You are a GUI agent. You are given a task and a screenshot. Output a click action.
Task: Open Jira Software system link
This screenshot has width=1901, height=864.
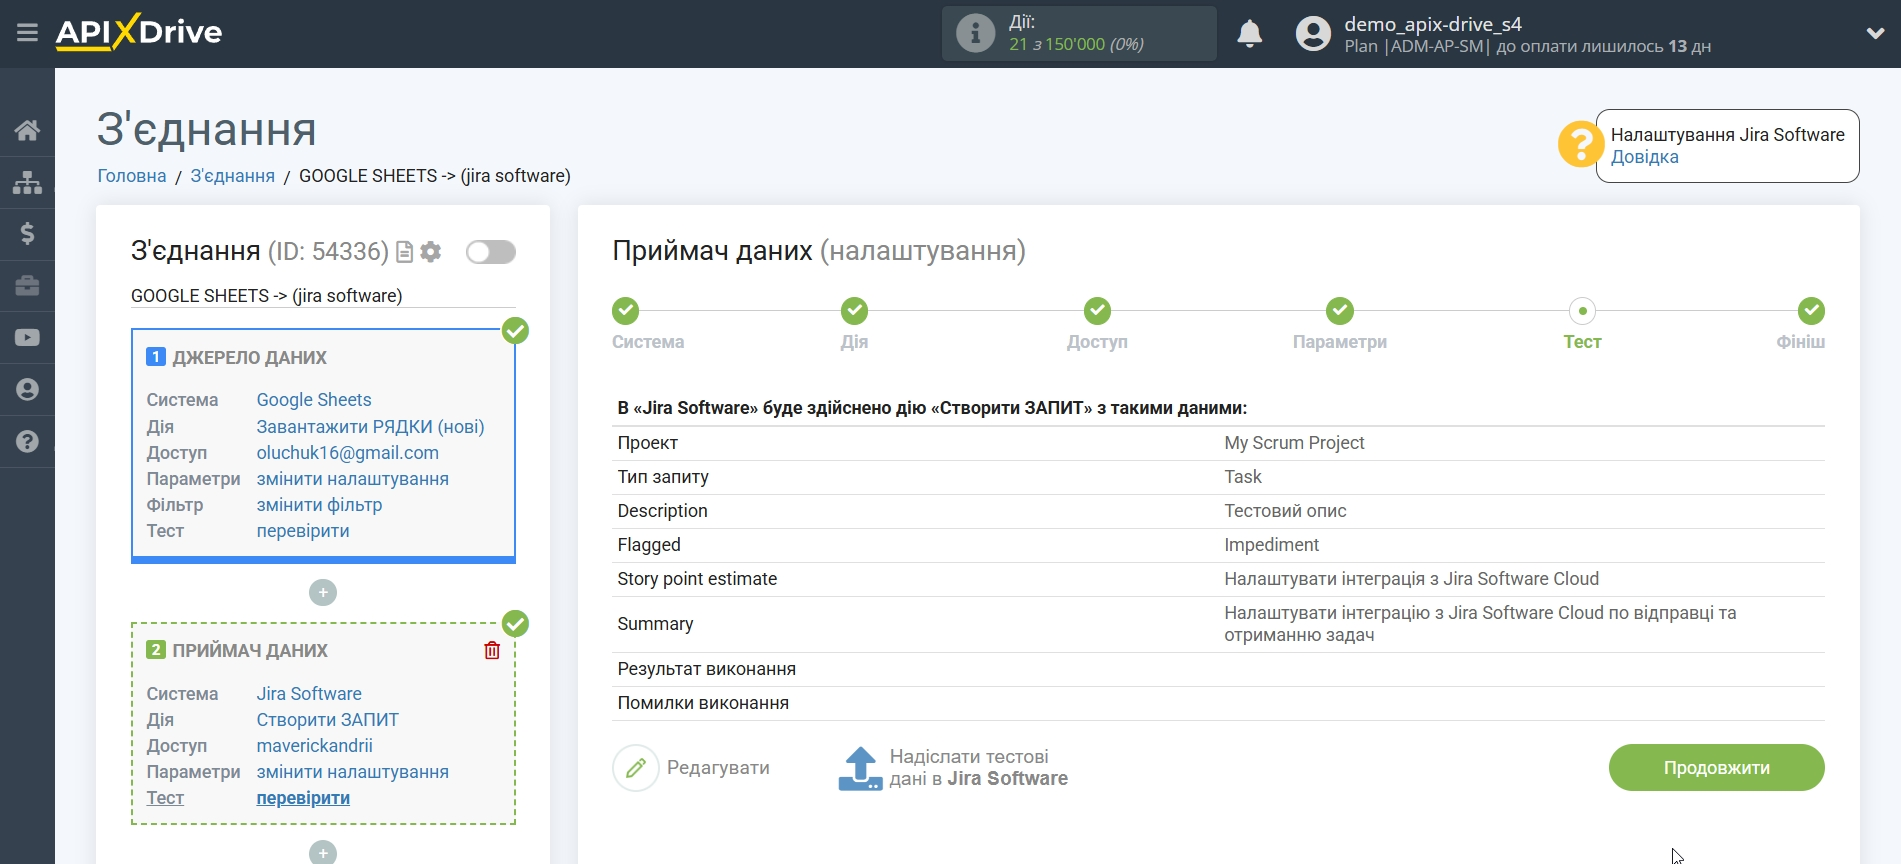coord(309,694)
